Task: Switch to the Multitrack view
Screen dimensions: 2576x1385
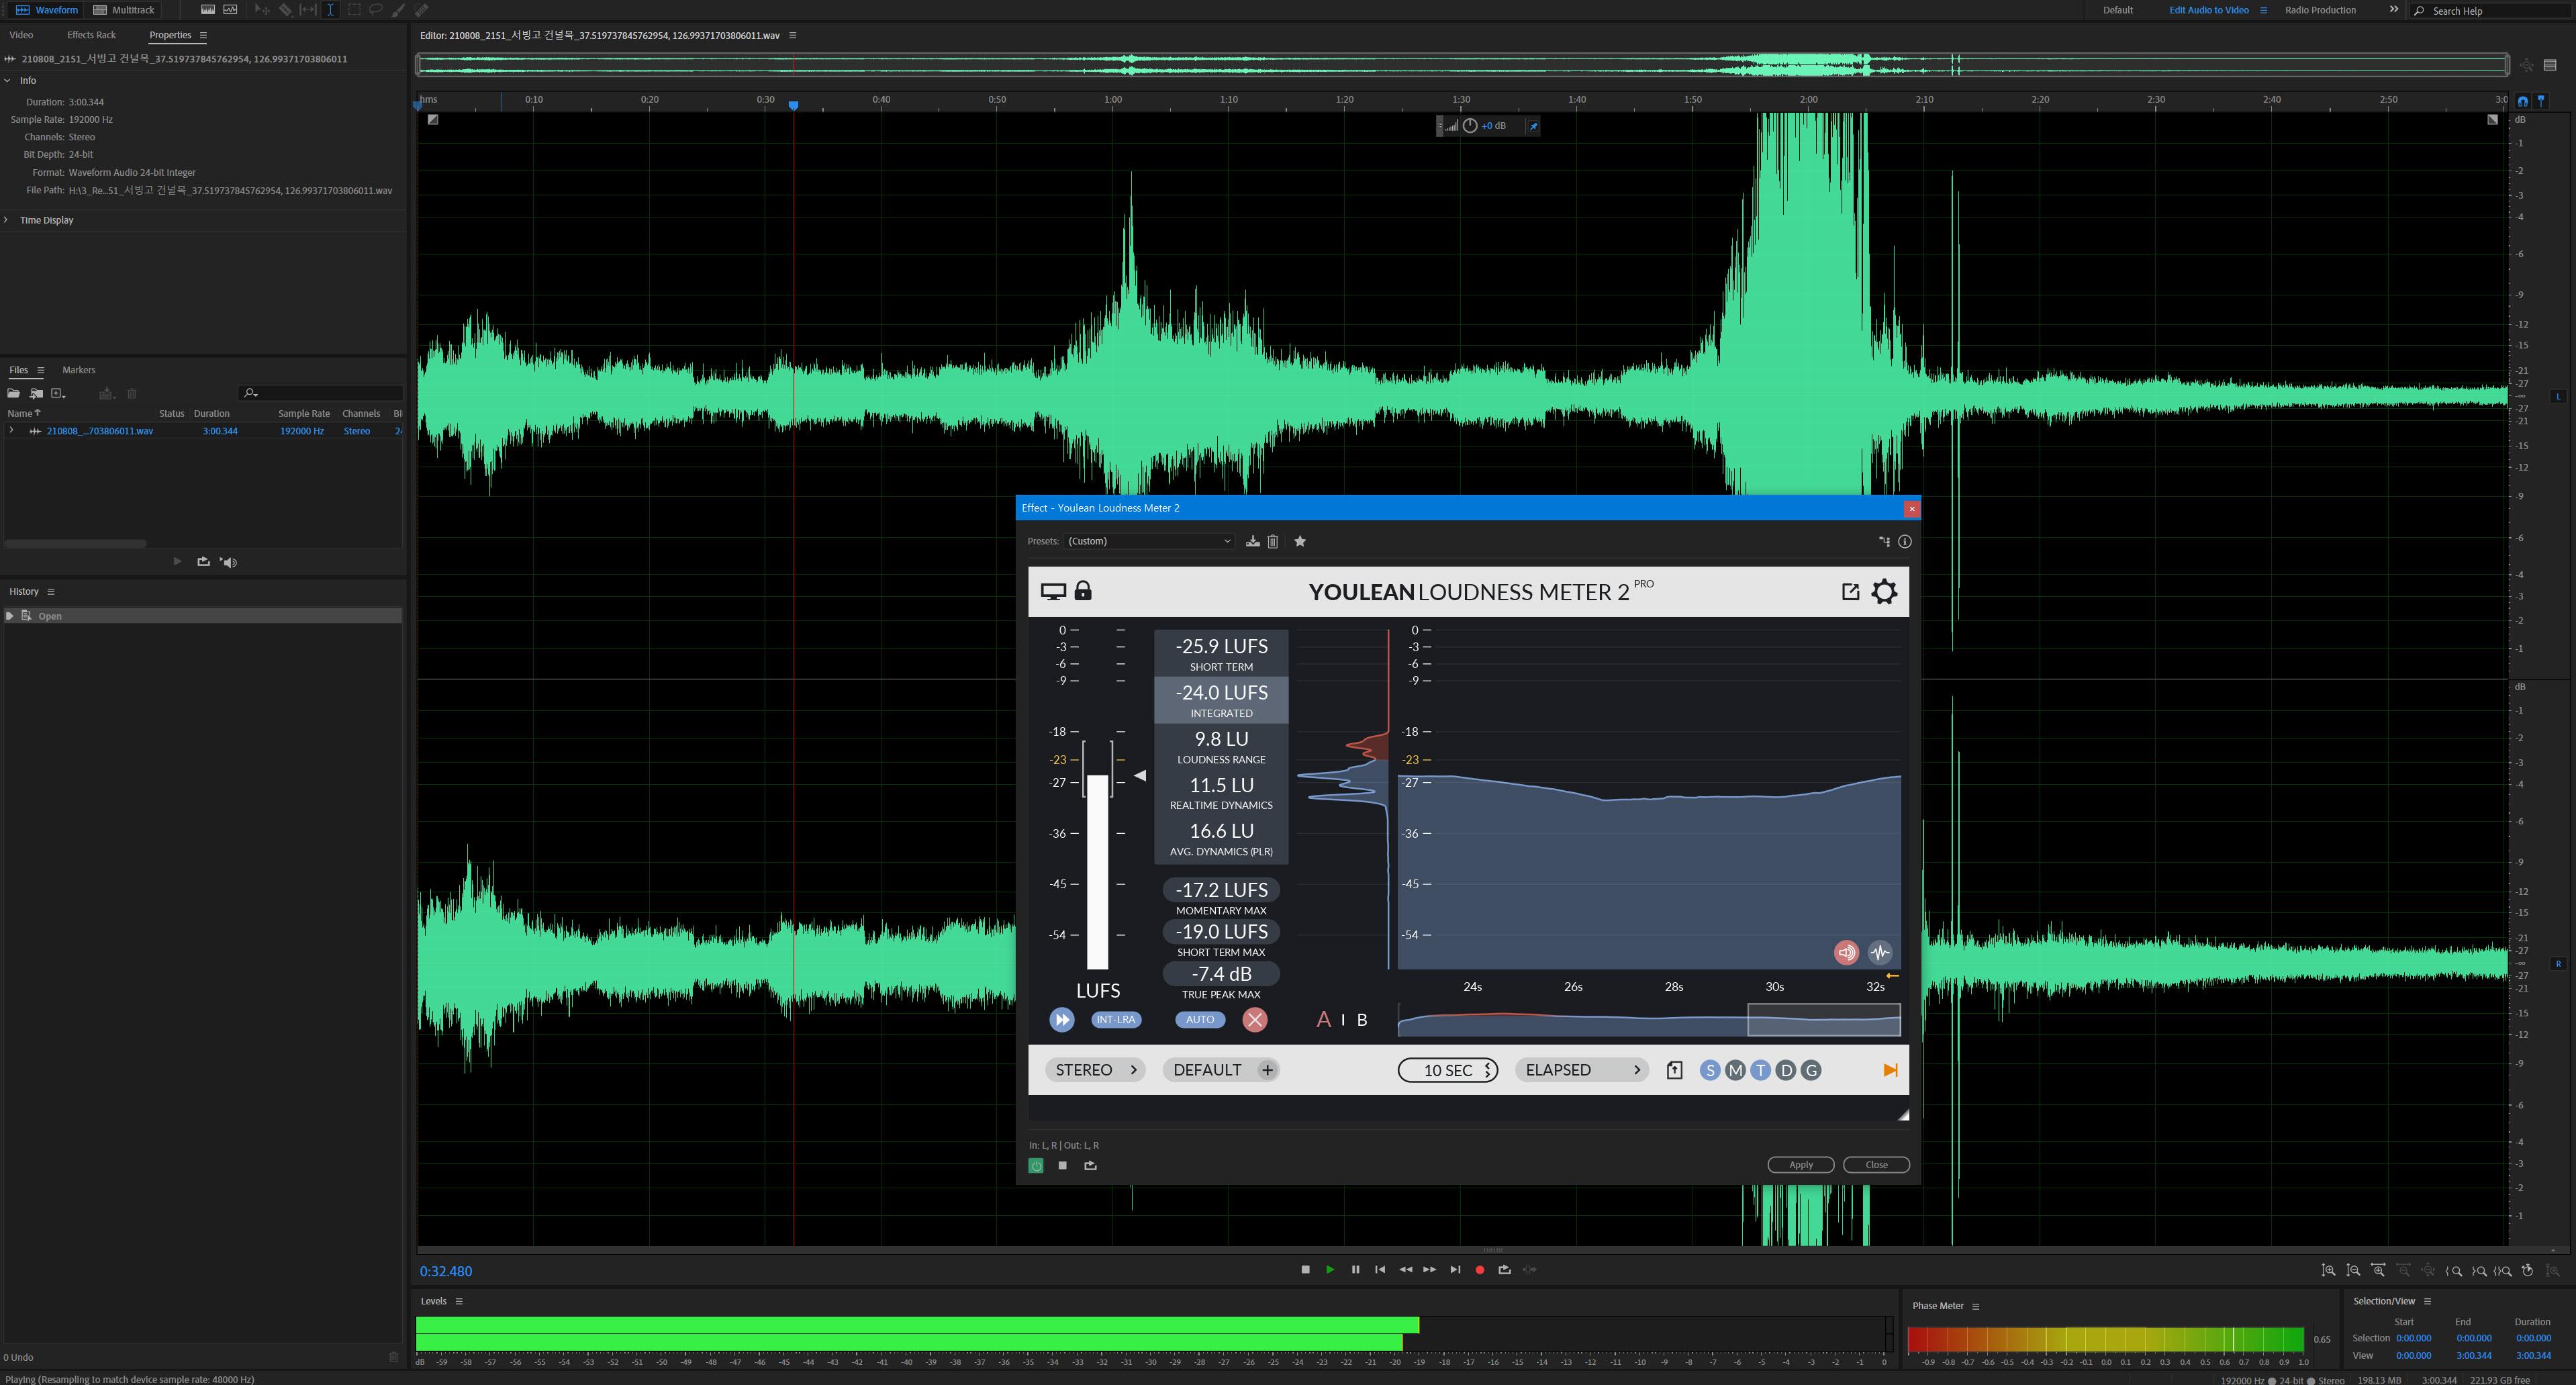Action: [124, 10]
